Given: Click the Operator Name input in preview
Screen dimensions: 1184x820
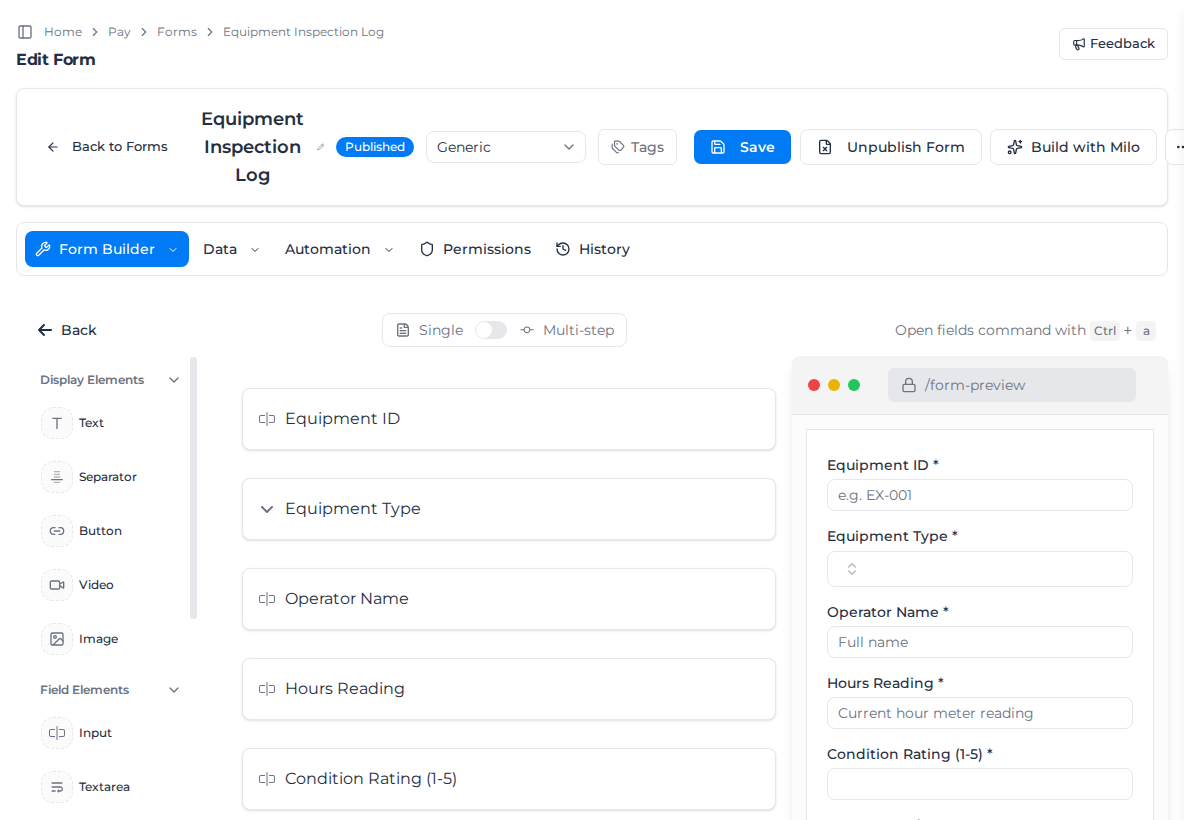Looking at the screenshot, I should click(x=979, y=642).
